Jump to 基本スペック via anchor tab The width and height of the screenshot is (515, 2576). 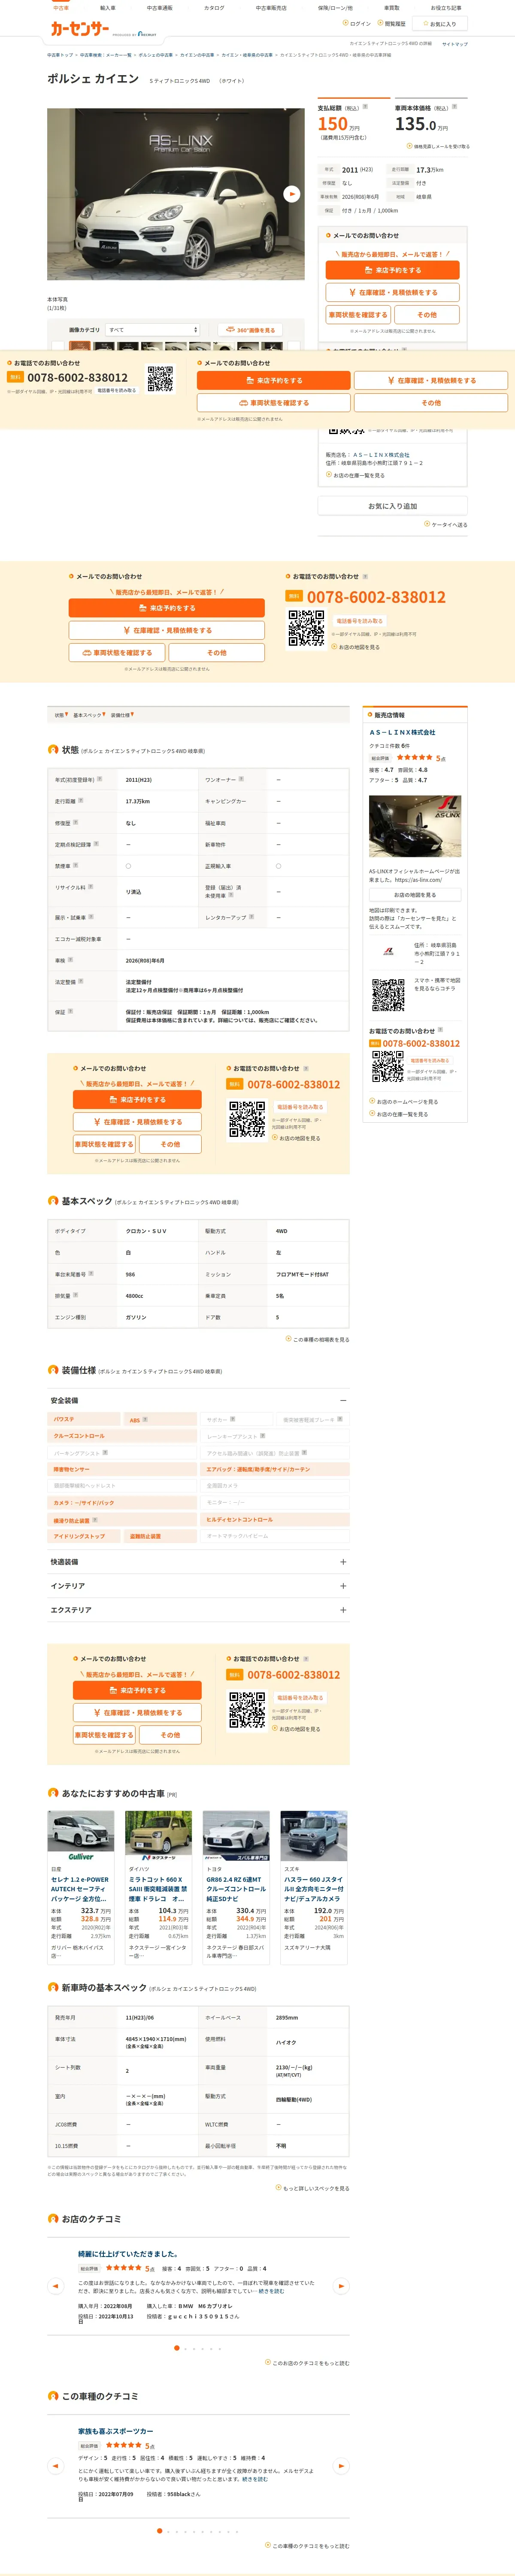[89, 715]
